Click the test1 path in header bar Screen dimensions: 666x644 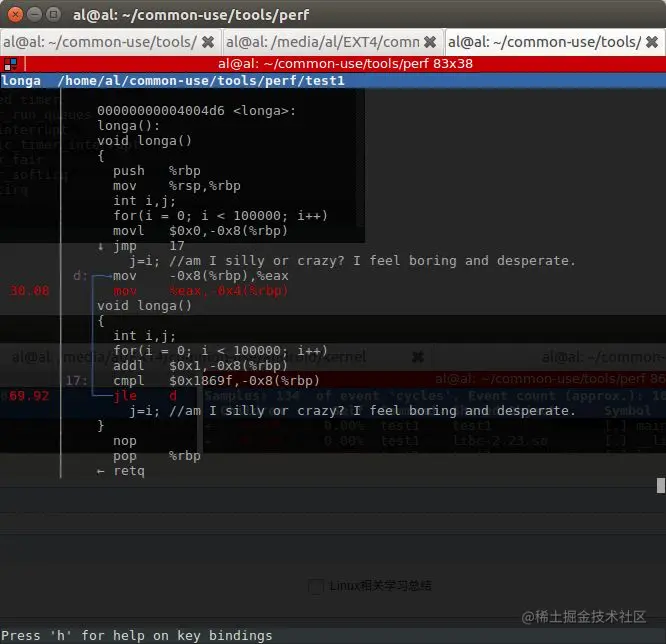pos(200,81)
